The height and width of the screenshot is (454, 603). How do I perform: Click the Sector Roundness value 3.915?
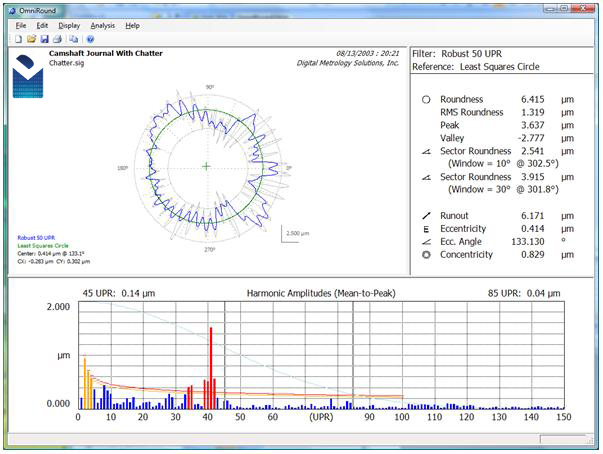coord(533,177)
